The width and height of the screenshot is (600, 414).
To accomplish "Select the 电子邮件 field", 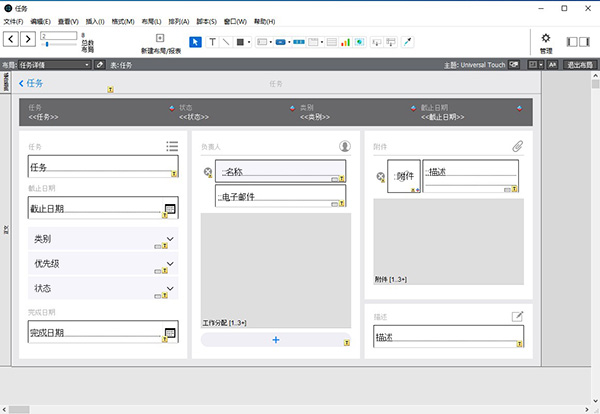I will click(x=280, y=196).
